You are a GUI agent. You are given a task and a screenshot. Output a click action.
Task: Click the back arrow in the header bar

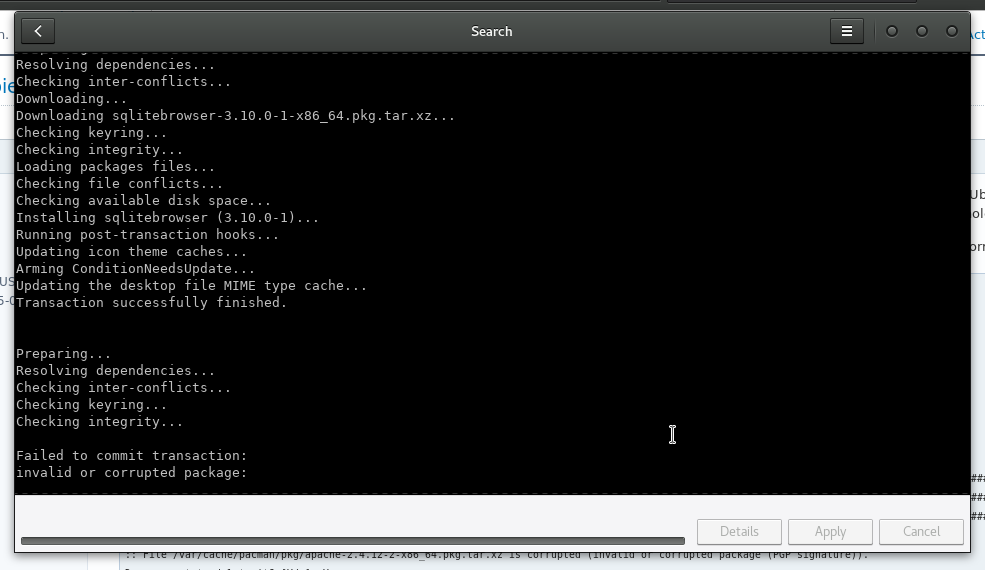tap(38, 31)
